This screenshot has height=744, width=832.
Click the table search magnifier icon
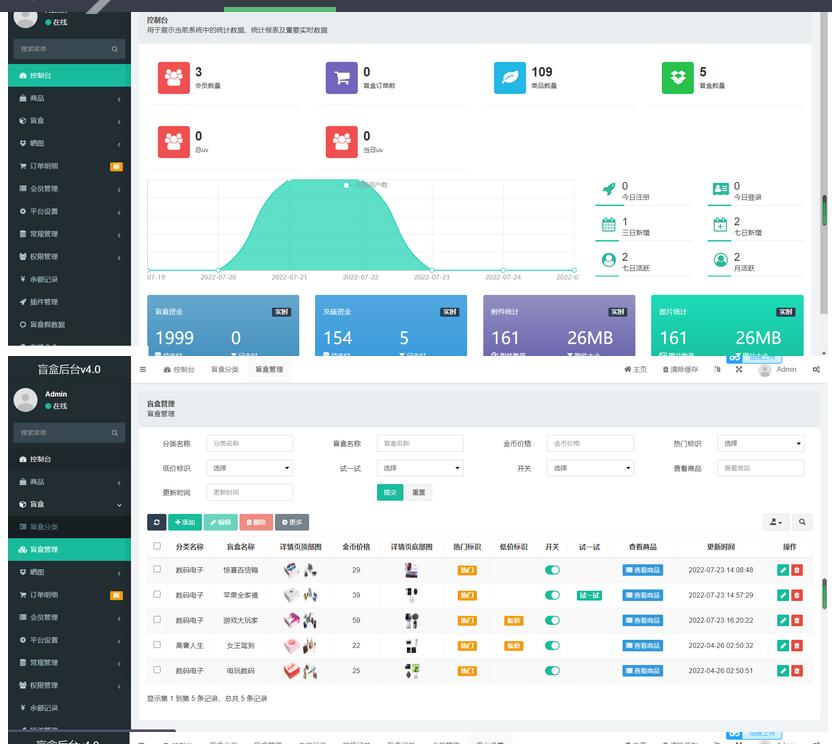pyautogui.click(x=801, y=522)
